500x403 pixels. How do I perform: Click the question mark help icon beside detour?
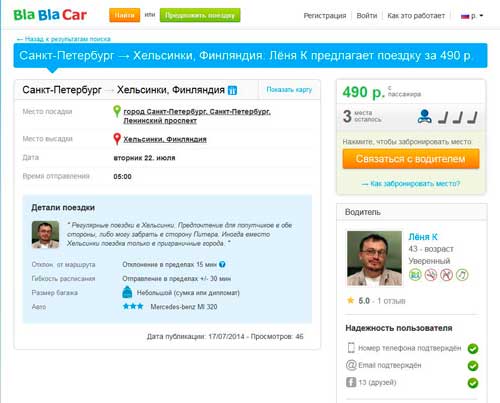222,264
